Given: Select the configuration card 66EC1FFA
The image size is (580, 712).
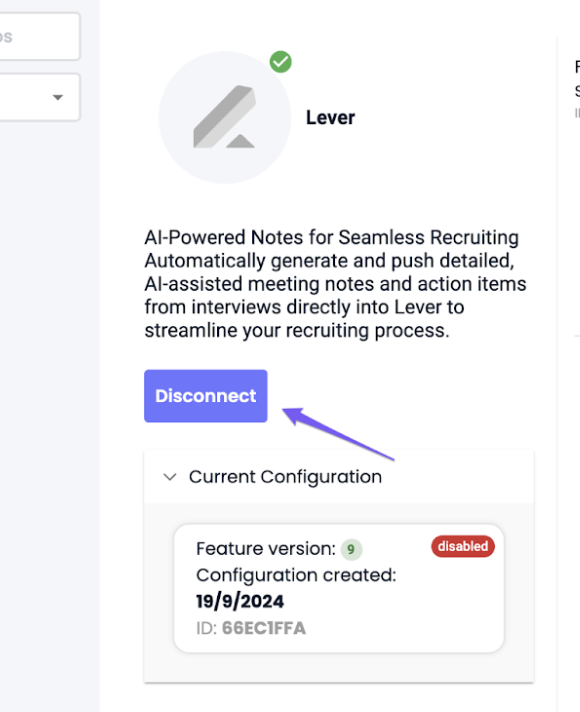Looking at the screenshot, I should click(339, 588).
